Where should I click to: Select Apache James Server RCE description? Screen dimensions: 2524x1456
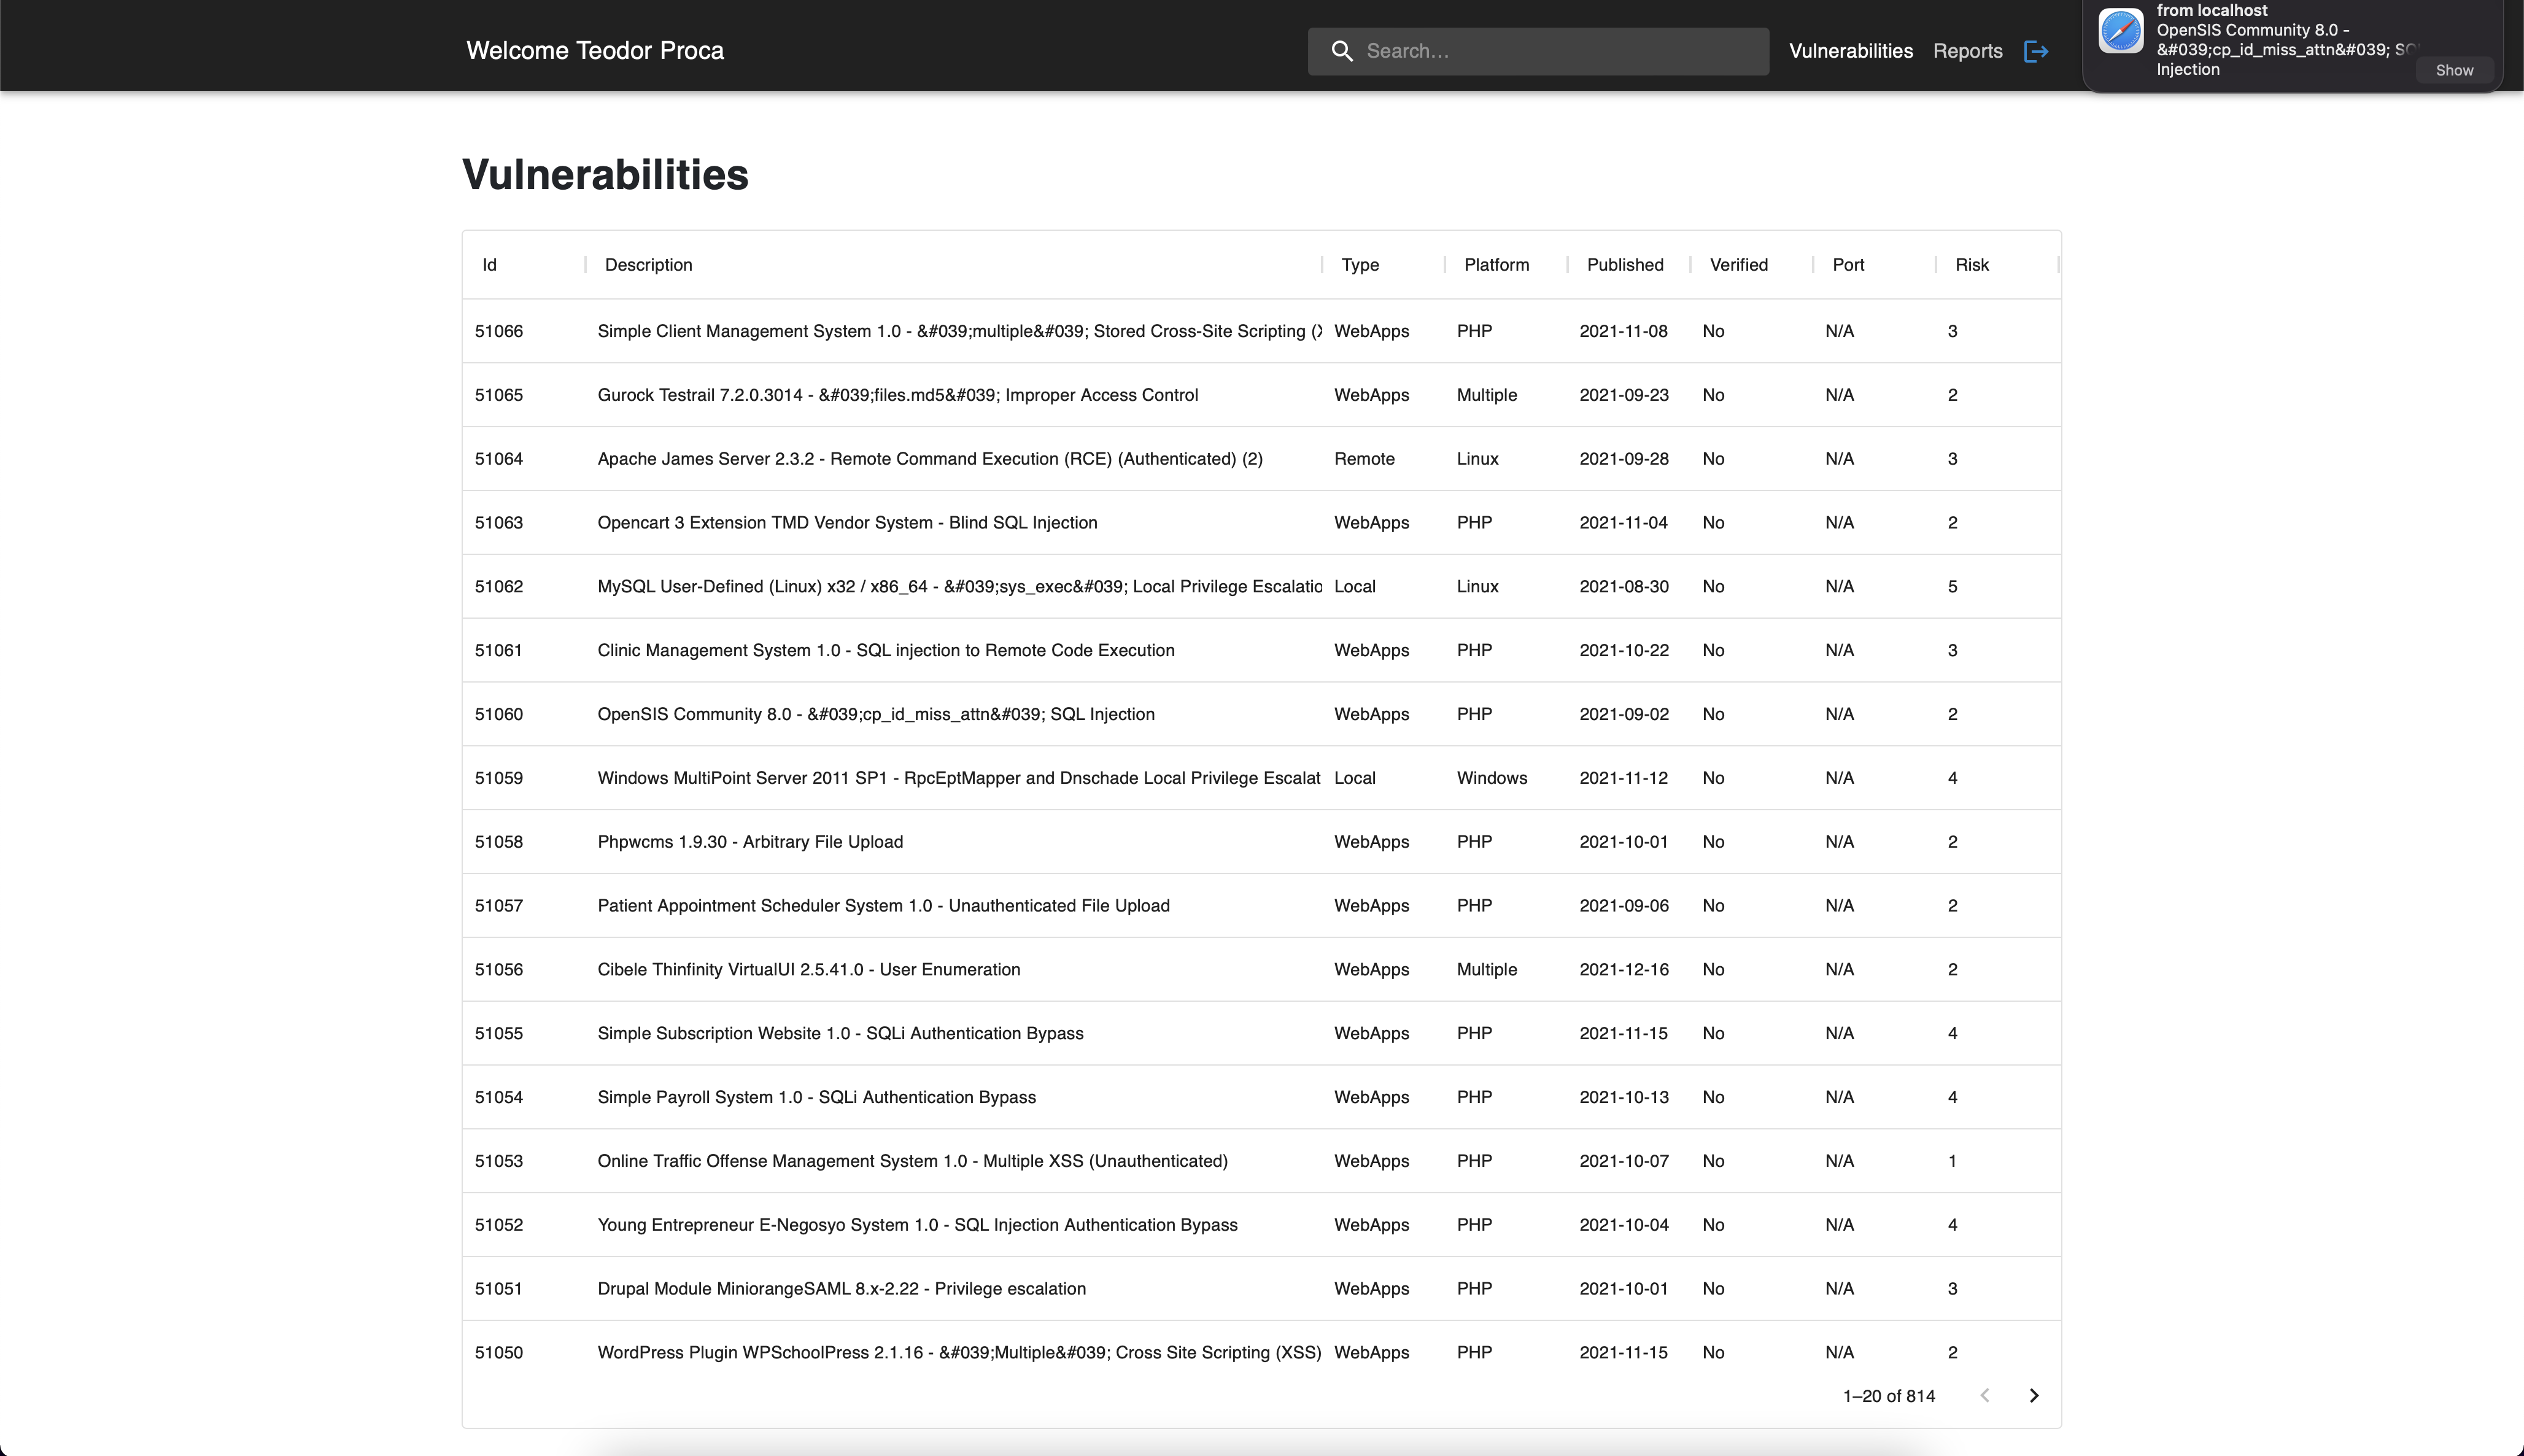[x=930, y=459]
